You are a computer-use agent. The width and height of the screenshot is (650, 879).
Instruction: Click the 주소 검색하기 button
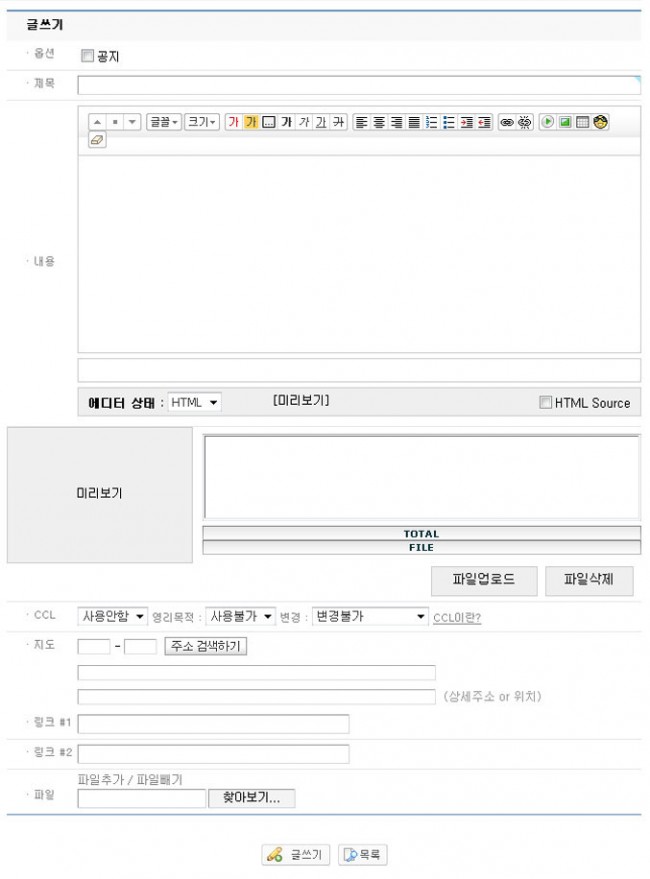[x=205, y=646]
